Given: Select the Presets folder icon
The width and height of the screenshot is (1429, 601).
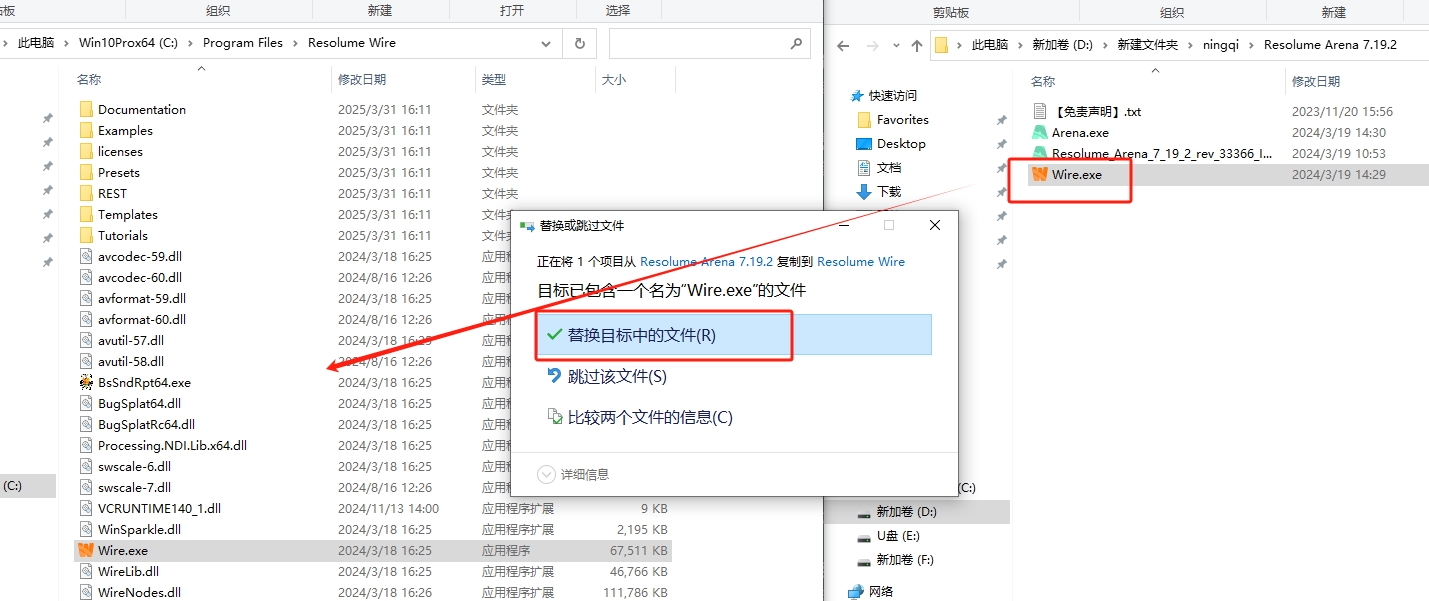Looking at the screenshot, I should point(86,172).
